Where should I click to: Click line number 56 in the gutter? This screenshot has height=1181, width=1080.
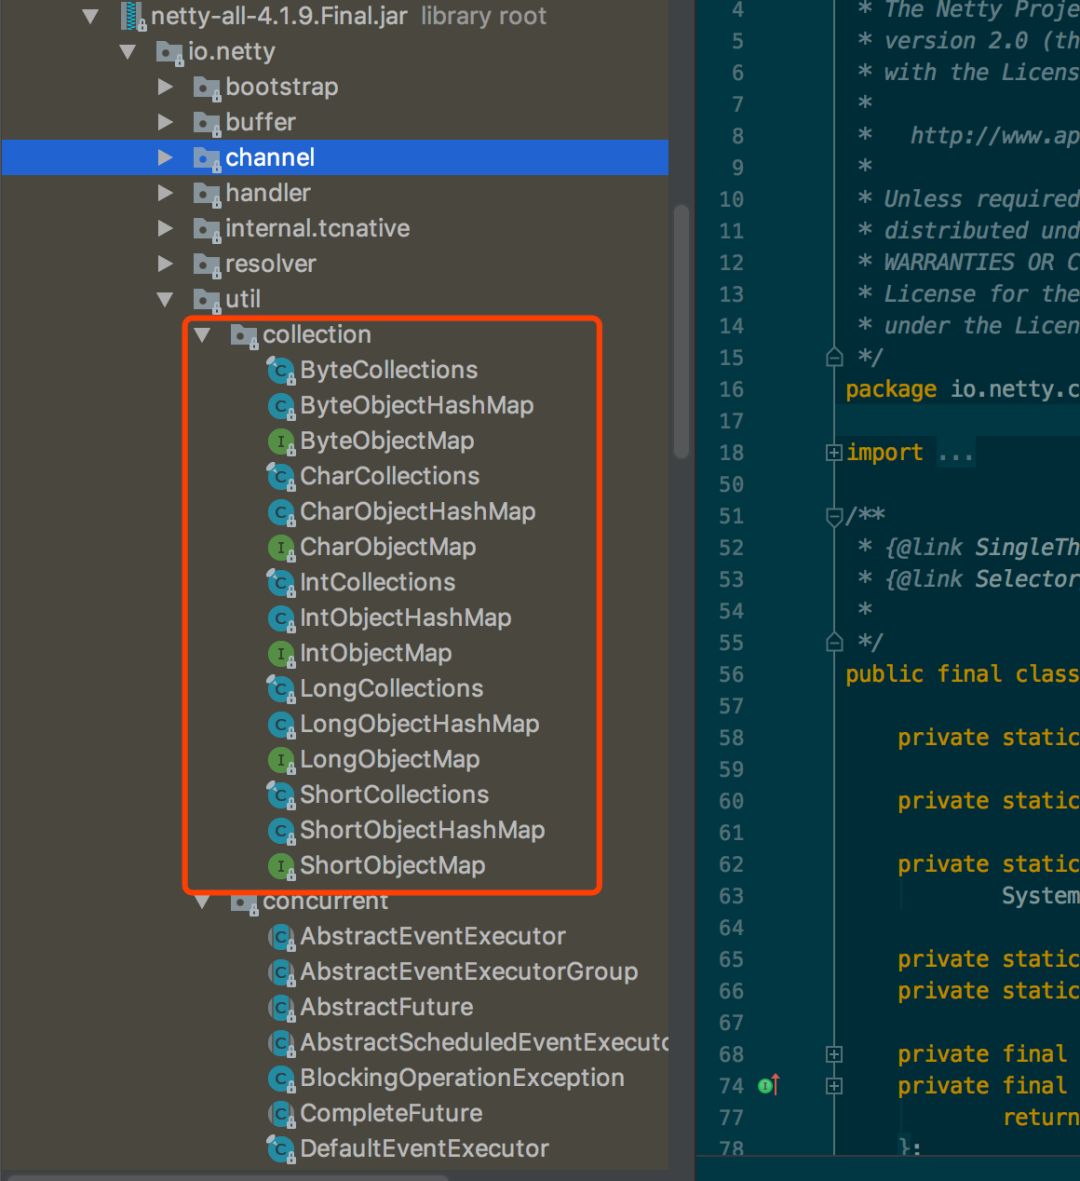(x=731, y=674)
